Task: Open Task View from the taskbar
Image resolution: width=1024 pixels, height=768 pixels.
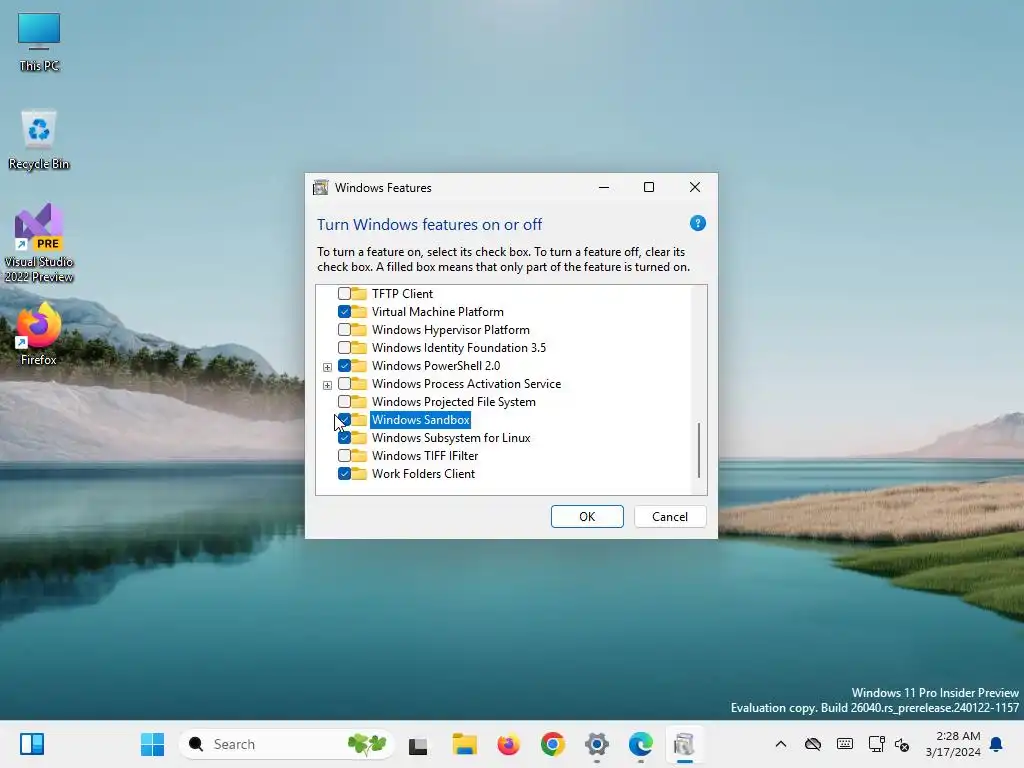Action: [x=418, y=745]
